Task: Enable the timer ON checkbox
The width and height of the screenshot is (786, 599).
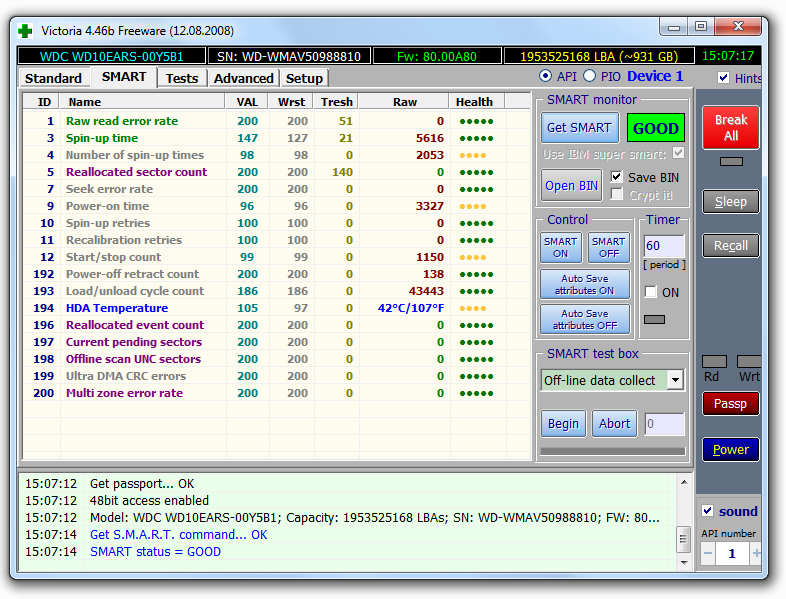Action: 651,292
